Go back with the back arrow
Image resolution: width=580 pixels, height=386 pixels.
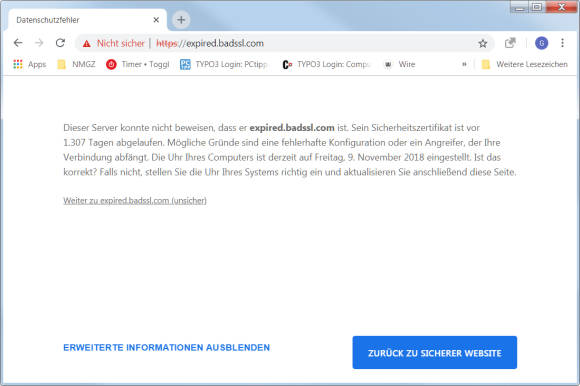[18, 43]
